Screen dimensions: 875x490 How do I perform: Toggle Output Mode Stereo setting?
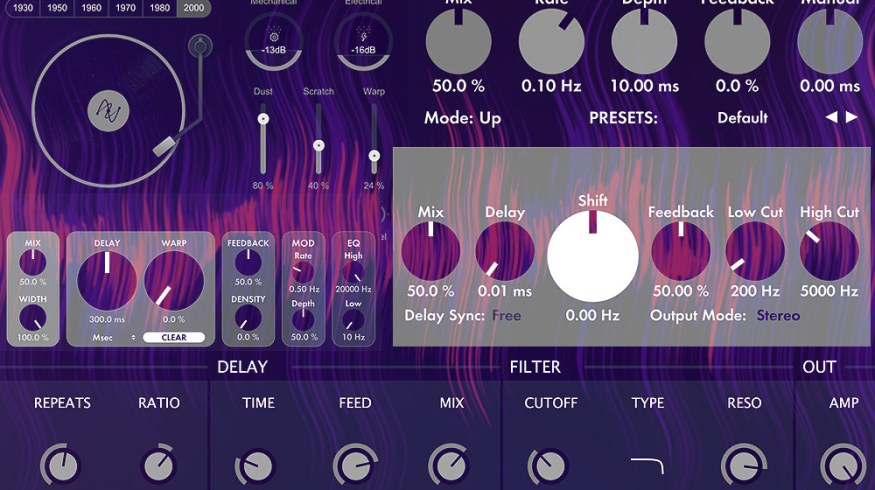778,316
